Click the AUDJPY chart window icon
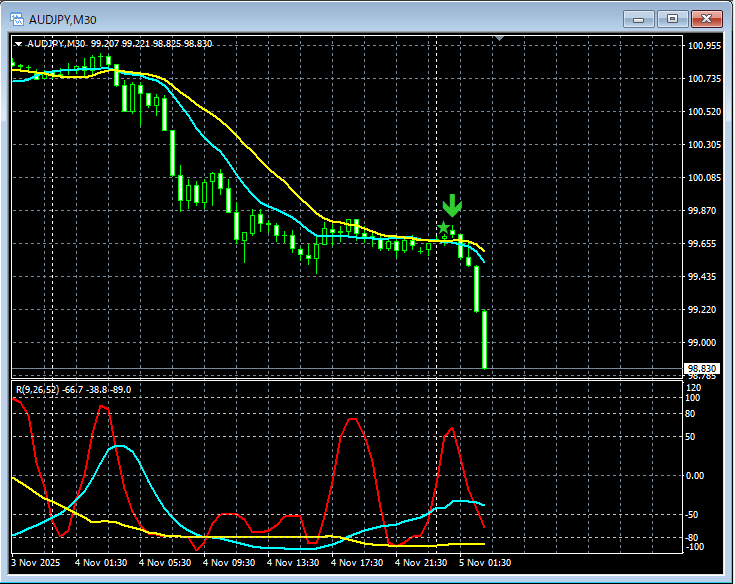 pos(17,19)
